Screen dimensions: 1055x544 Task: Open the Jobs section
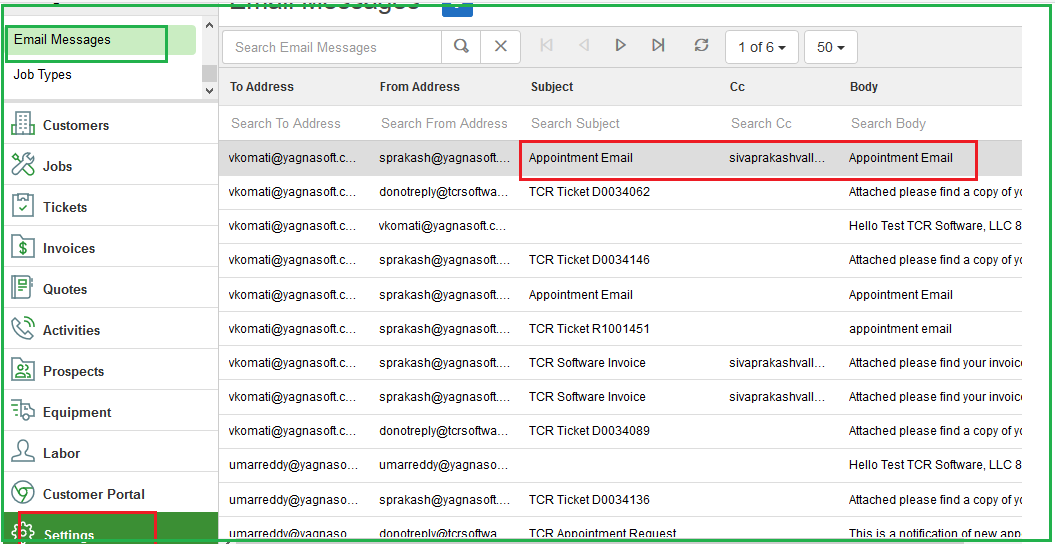click(58, 166)
